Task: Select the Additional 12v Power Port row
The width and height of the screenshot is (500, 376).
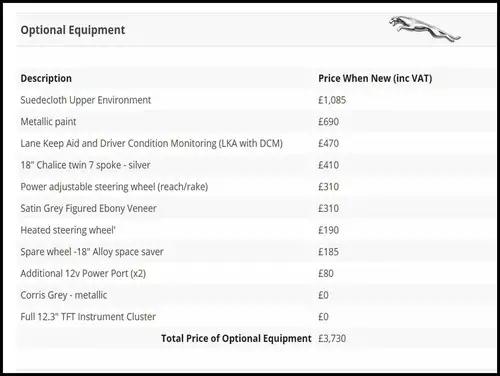Action: [256, 273]
